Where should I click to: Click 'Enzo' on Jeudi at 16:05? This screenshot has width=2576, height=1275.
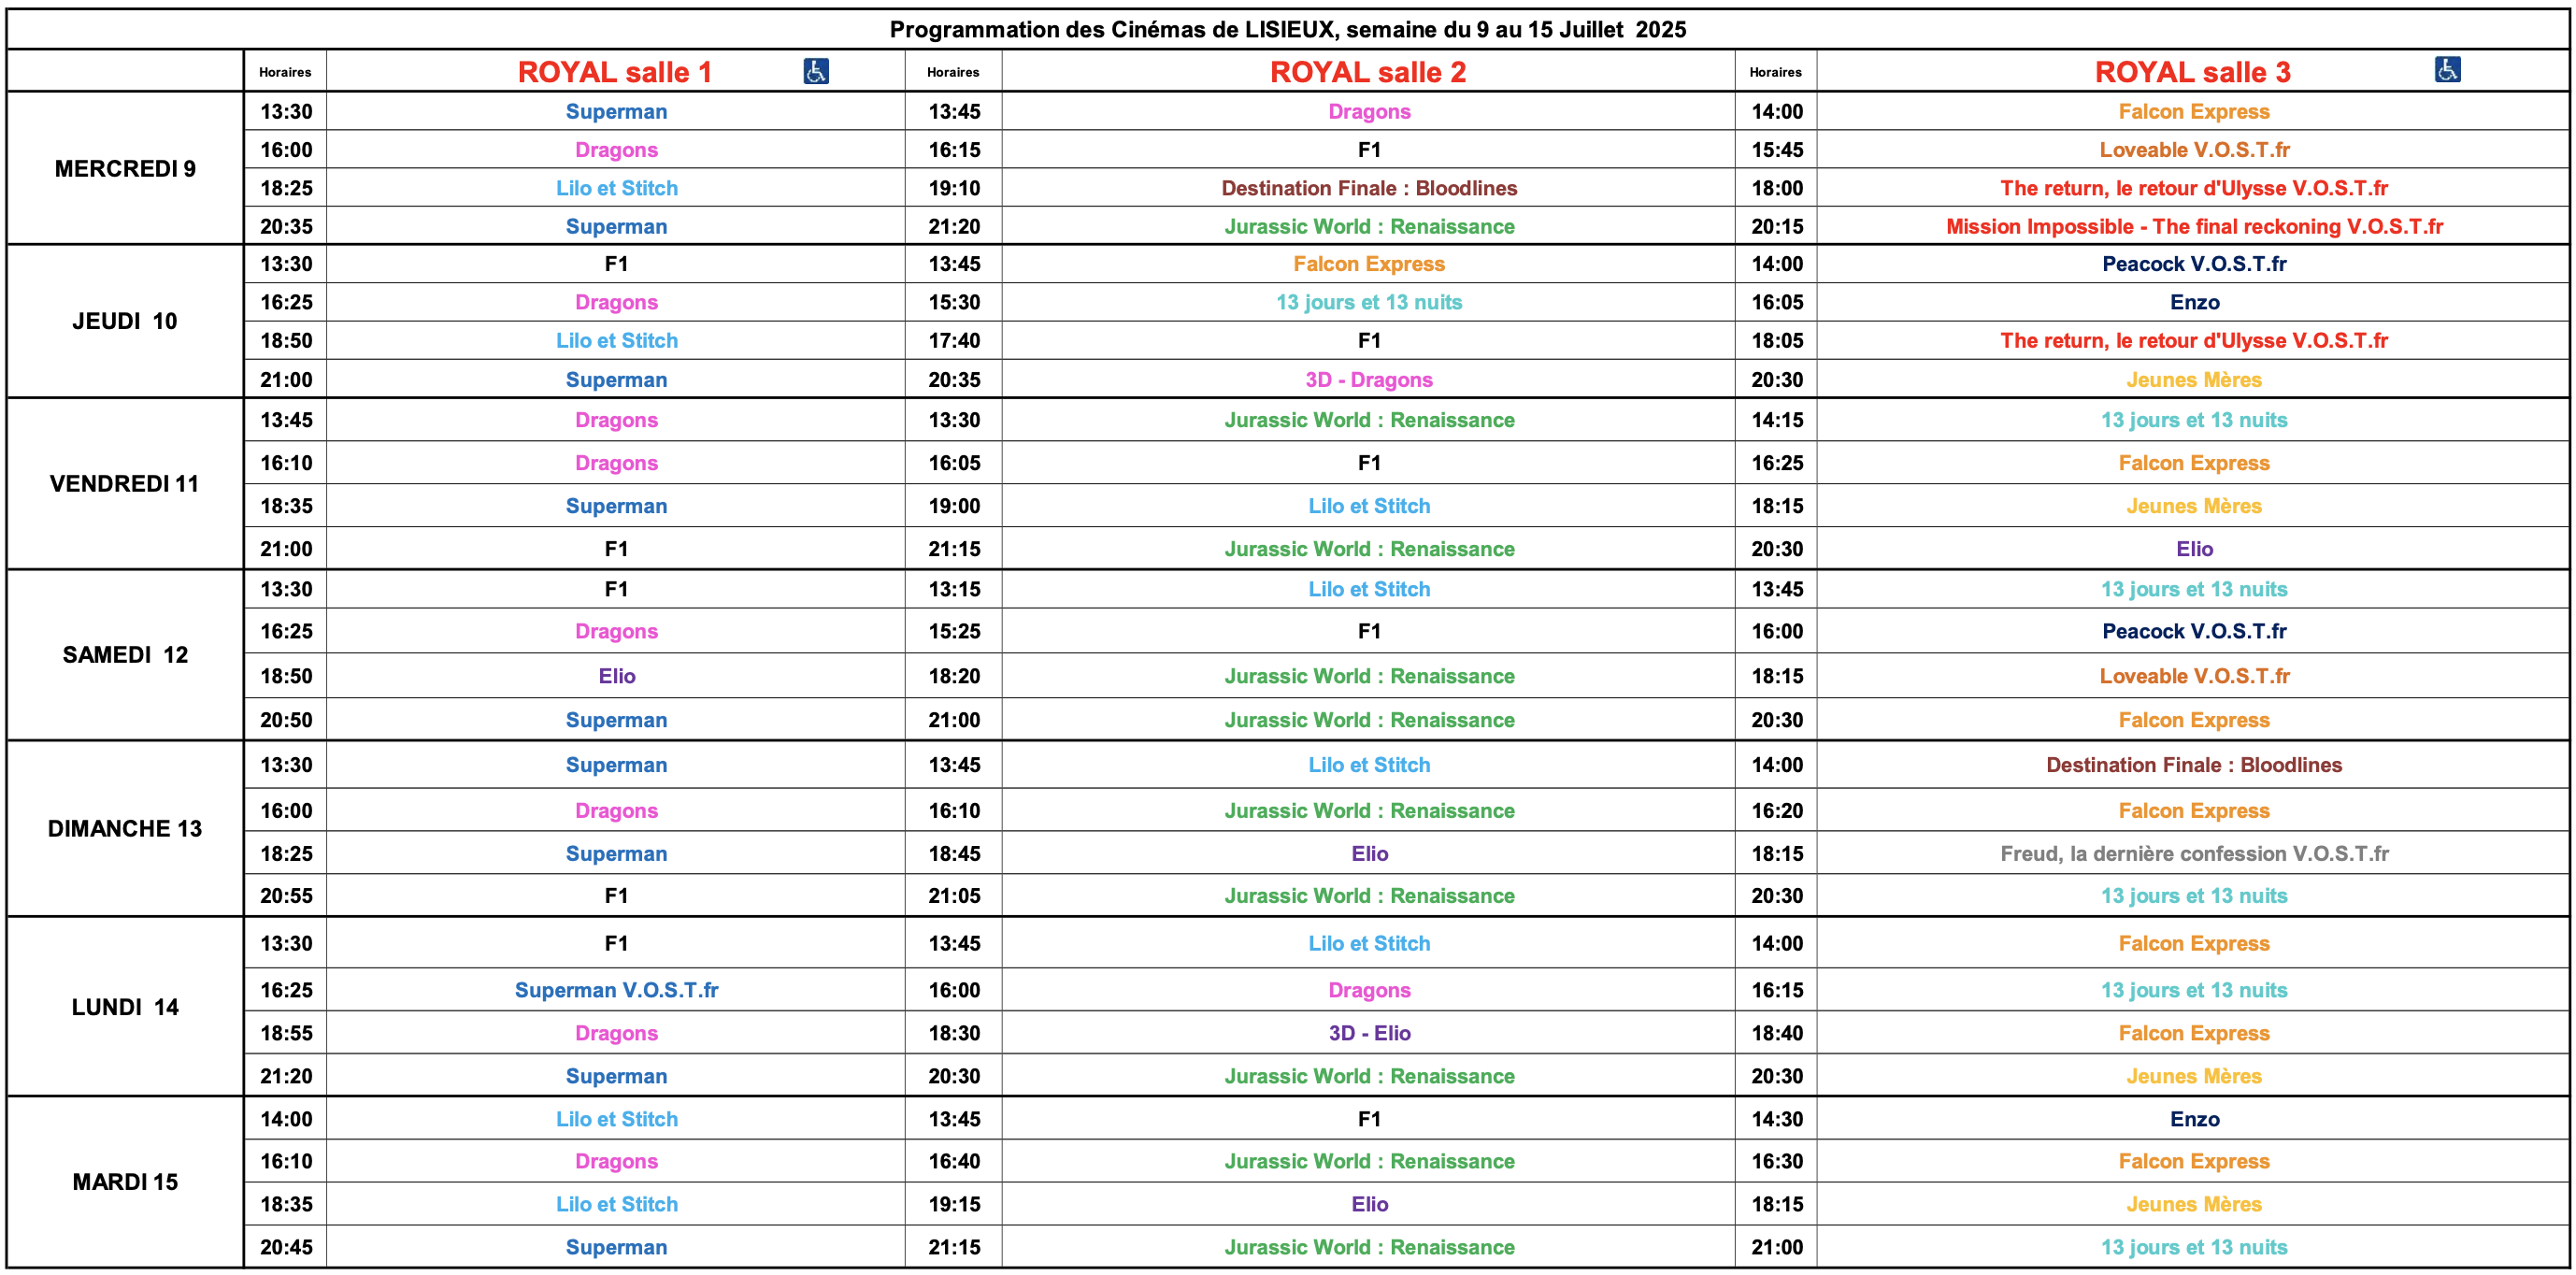(x=2194, y=302)
